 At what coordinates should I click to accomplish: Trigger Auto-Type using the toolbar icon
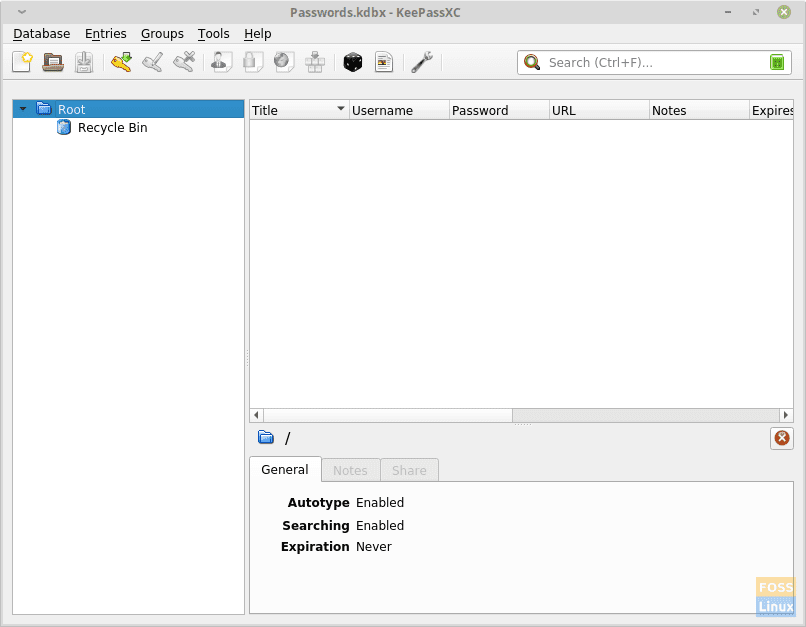(x=315, y=61)
